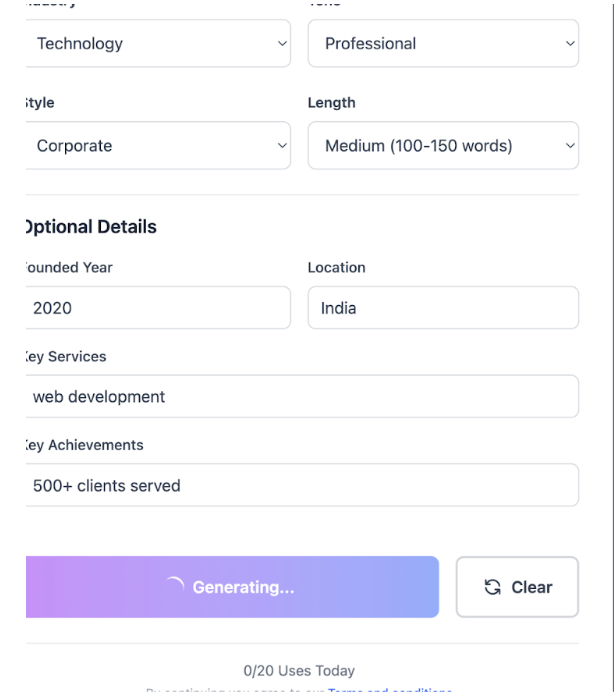Click the Optional Details section heading
This screenshot has width=614, height=692.
90,227
